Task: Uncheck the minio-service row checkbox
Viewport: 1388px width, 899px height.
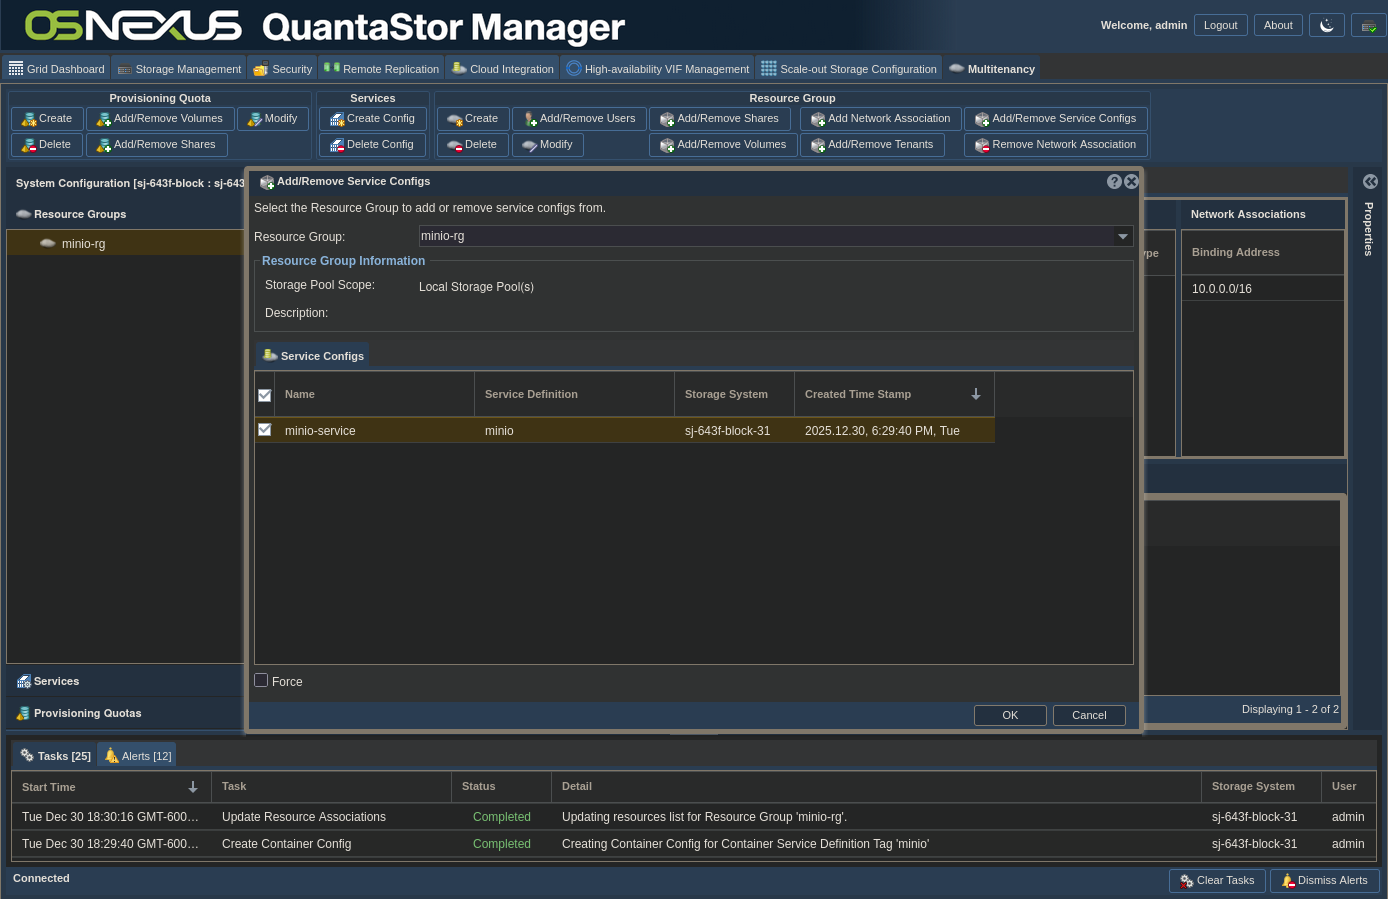Action: tap(265, 430)
